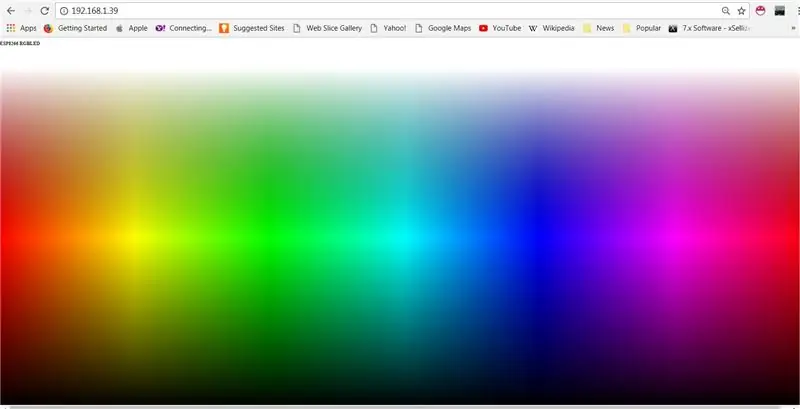Go back to the previous page
Screen dimensions: 800x409
(x=11, y=11)
